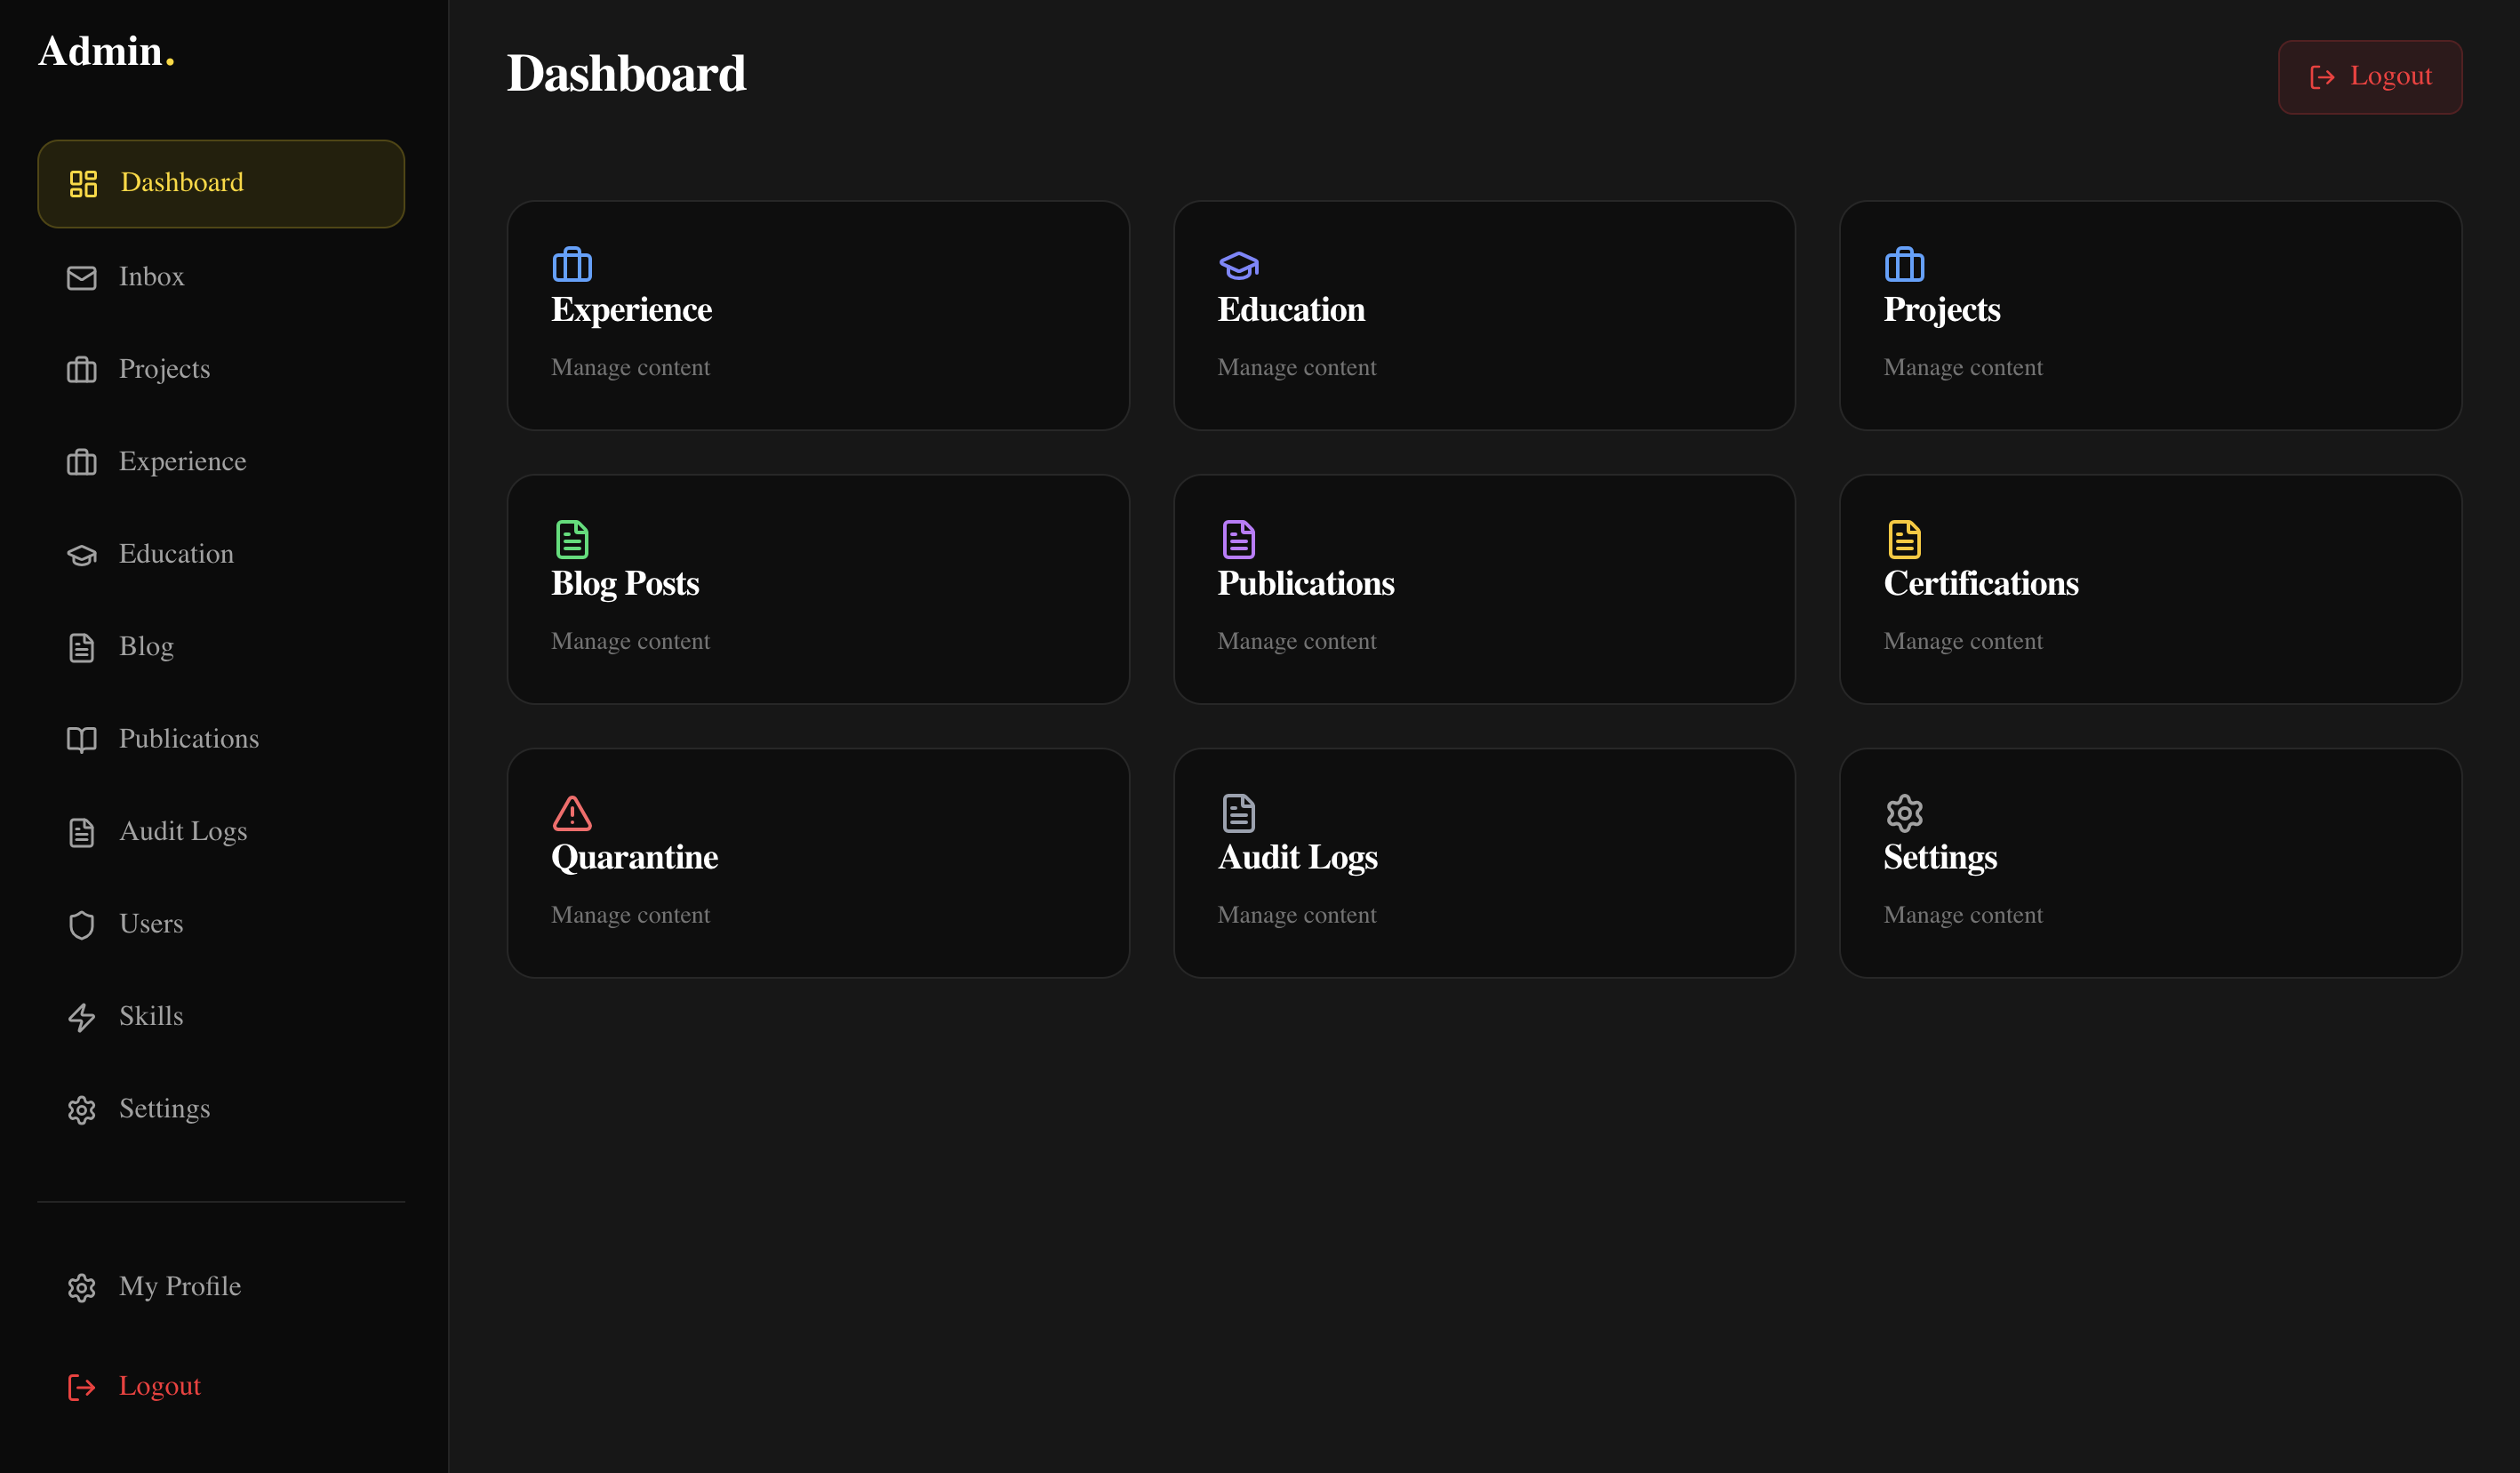Open My Profile in the sidebar
The width and height of the screenshot is (2520, 1473).
(179, 1286)
